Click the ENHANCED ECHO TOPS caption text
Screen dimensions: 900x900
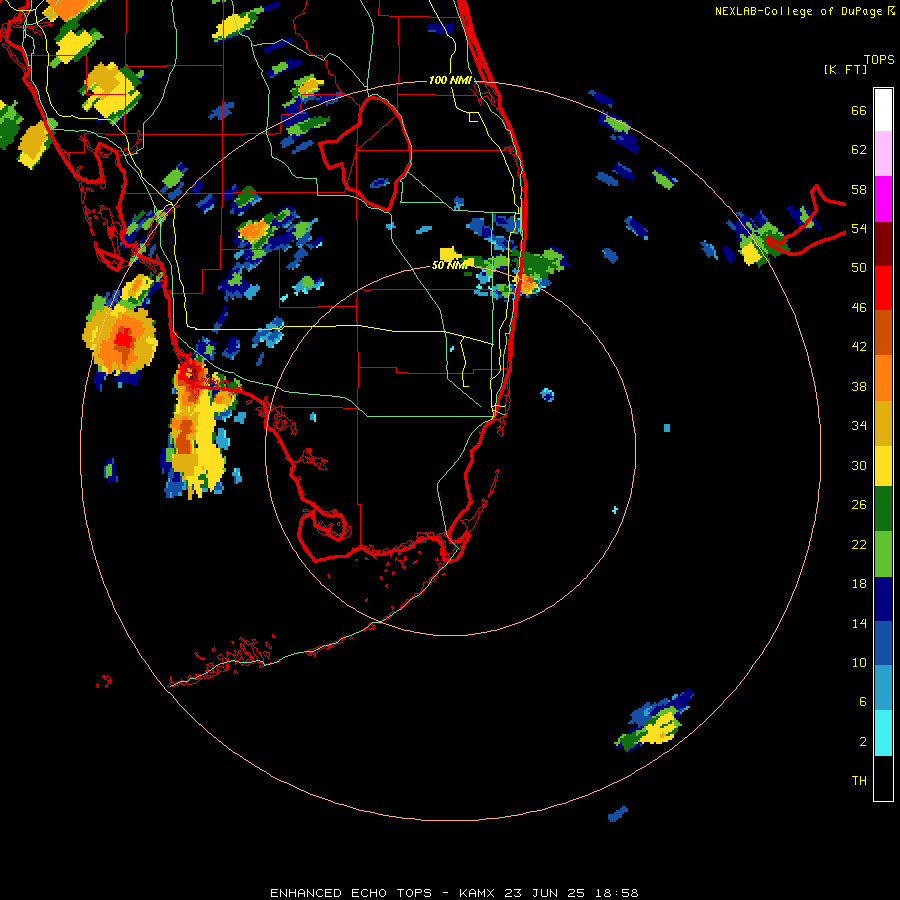(351, 893)
